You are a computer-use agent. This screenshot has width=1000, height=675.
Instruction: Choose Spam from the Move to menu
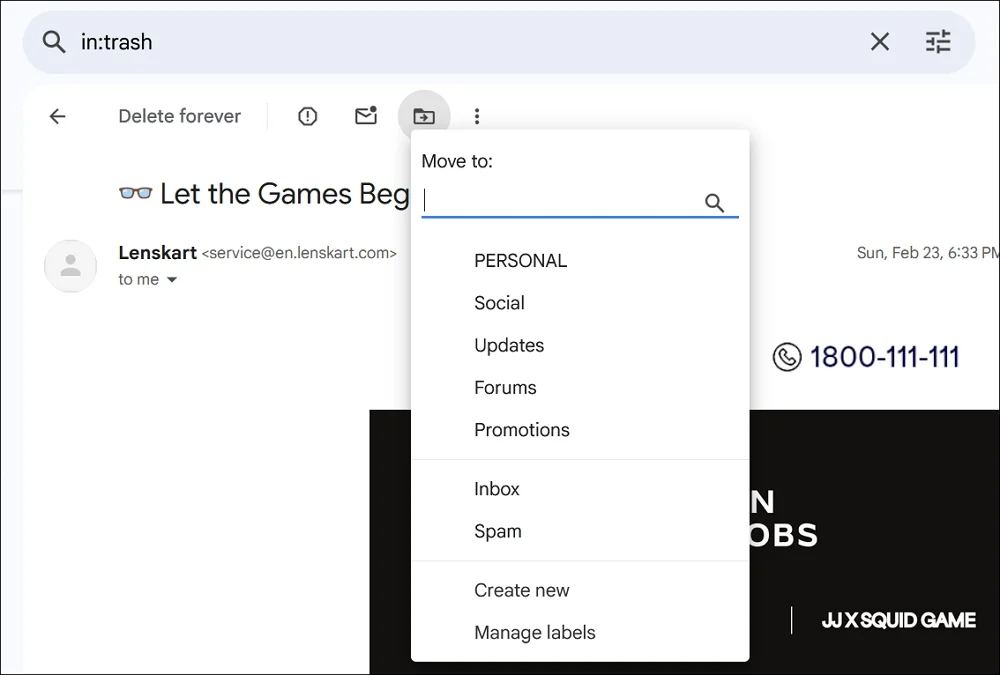click(497, 531)
